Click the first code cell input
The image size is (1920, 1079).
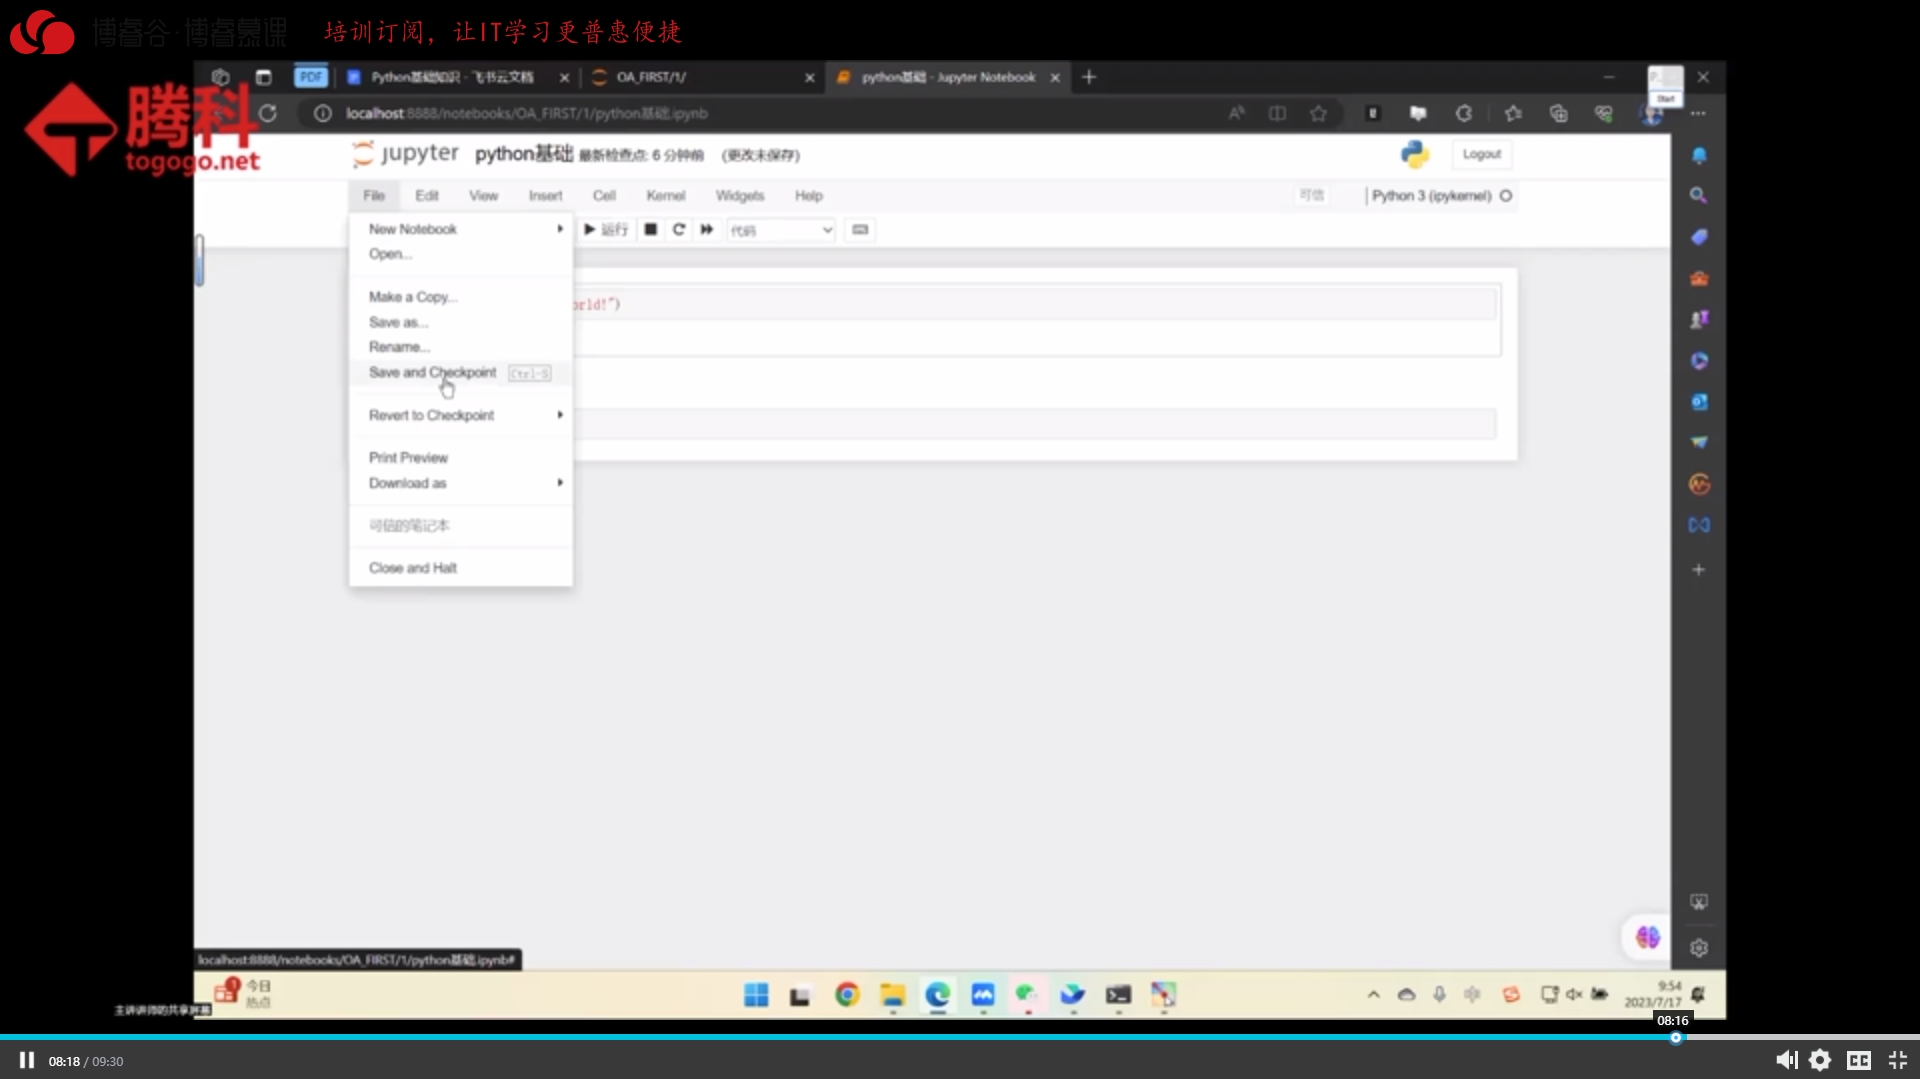(x=1035, y=304)
